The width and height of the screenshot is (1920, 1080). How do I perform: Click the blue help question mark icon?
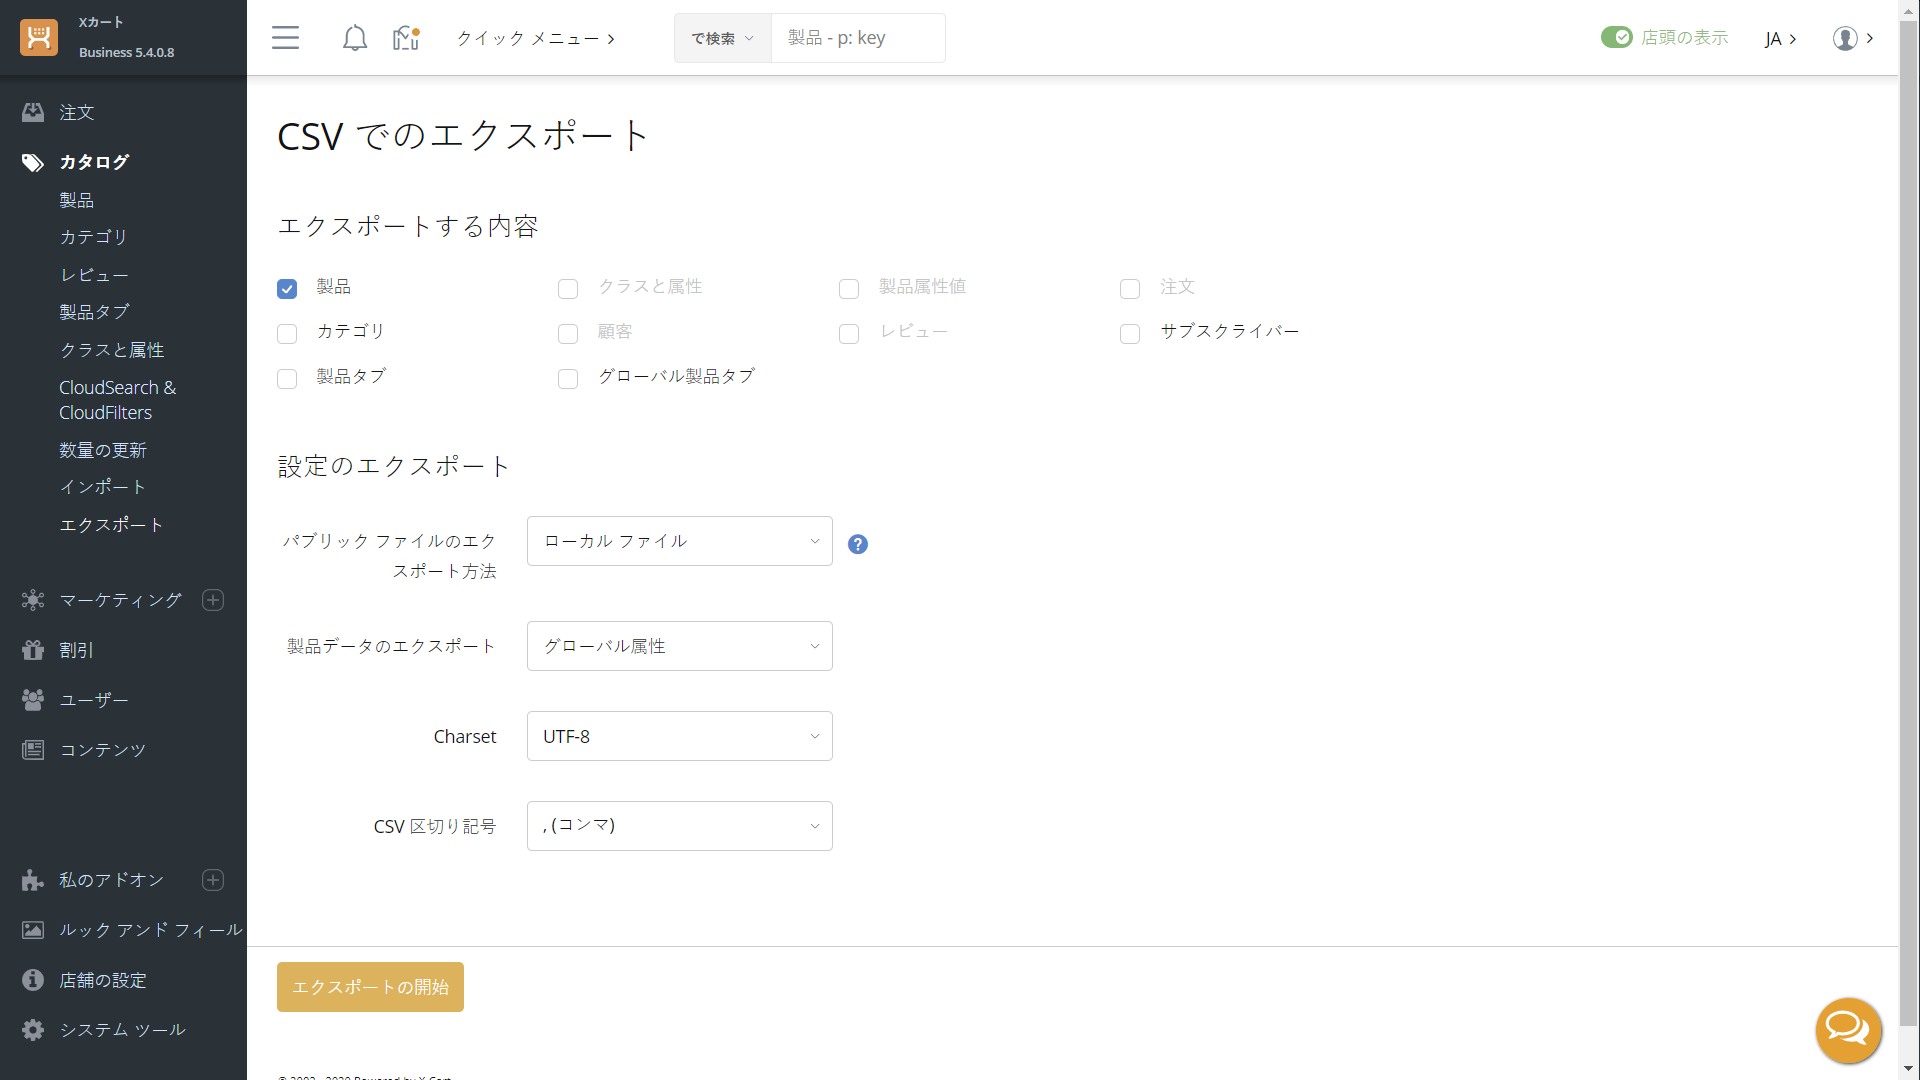tap(857, 544)
